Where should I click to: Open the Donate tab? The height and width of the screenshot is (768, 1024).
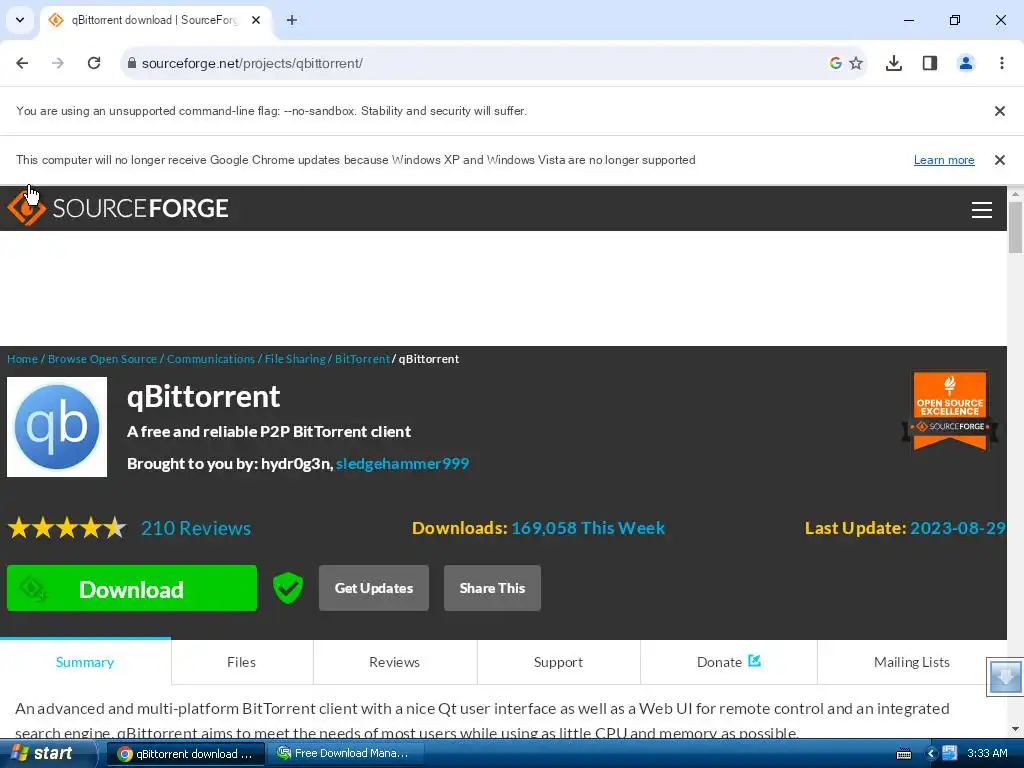pos(728,662)
